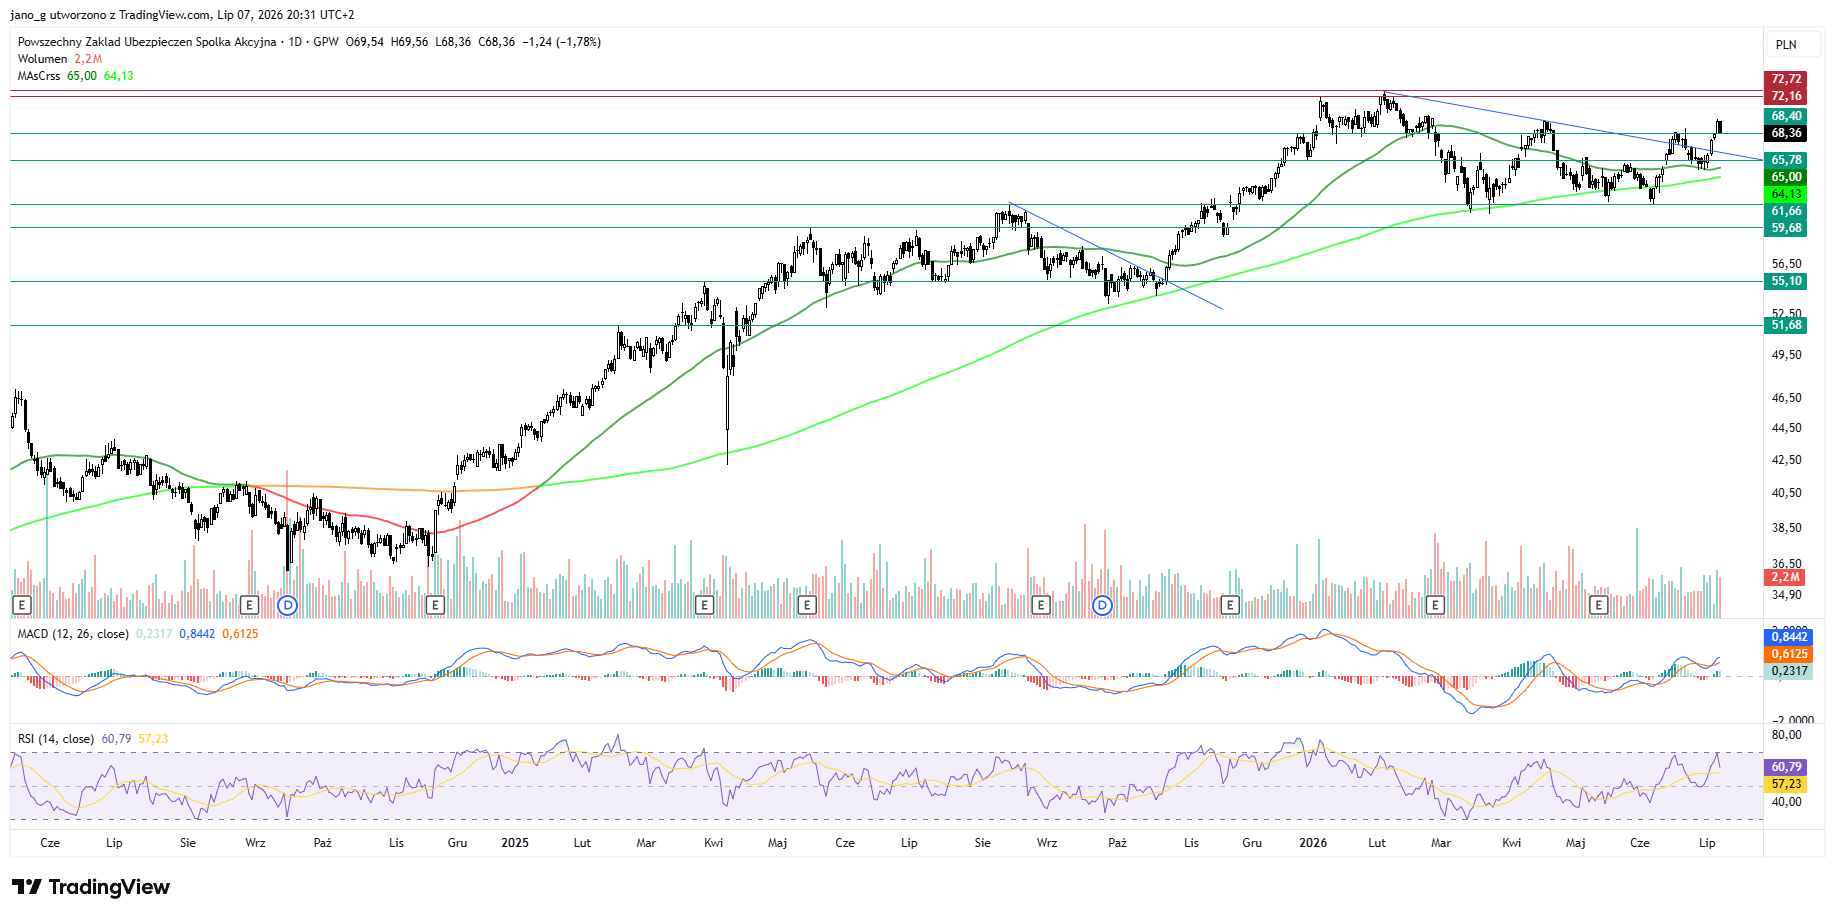Select the green 55,10 price level label
1835x917 pixels.
point(1786,281)
